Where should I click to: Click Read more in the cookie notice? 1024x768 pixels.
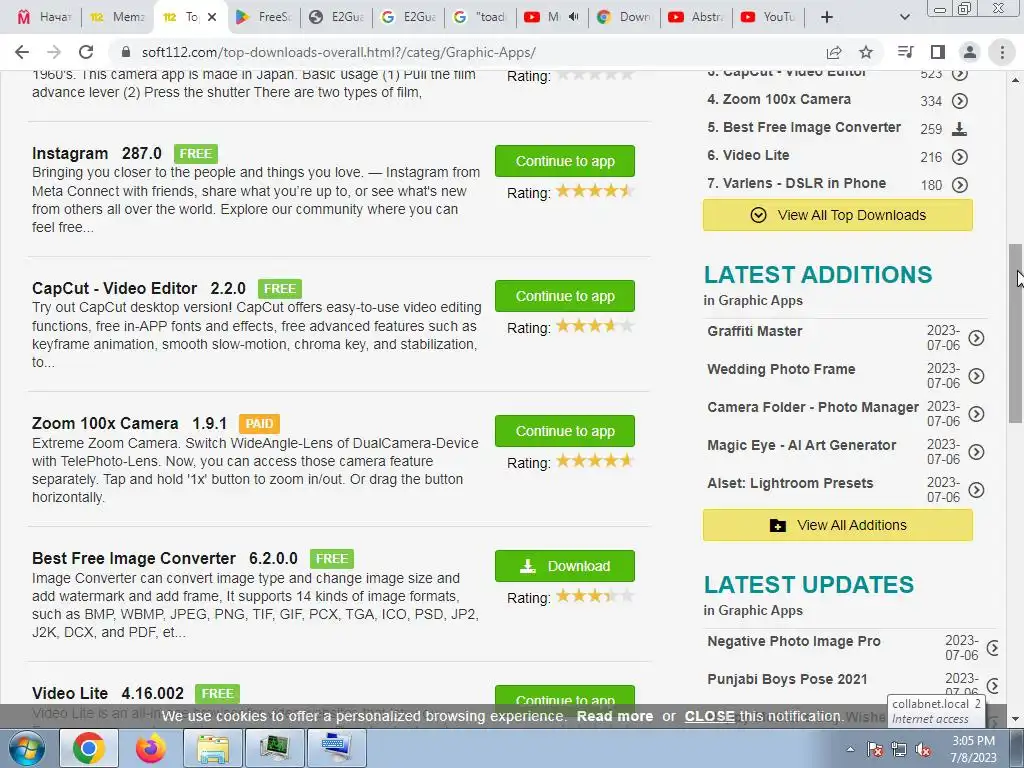point(615,716)
